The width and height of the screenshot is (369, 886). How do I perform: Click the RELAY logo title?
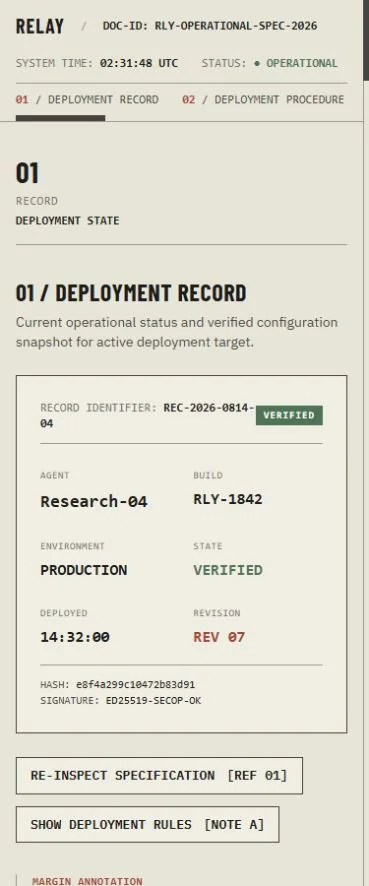coord(40,26)
